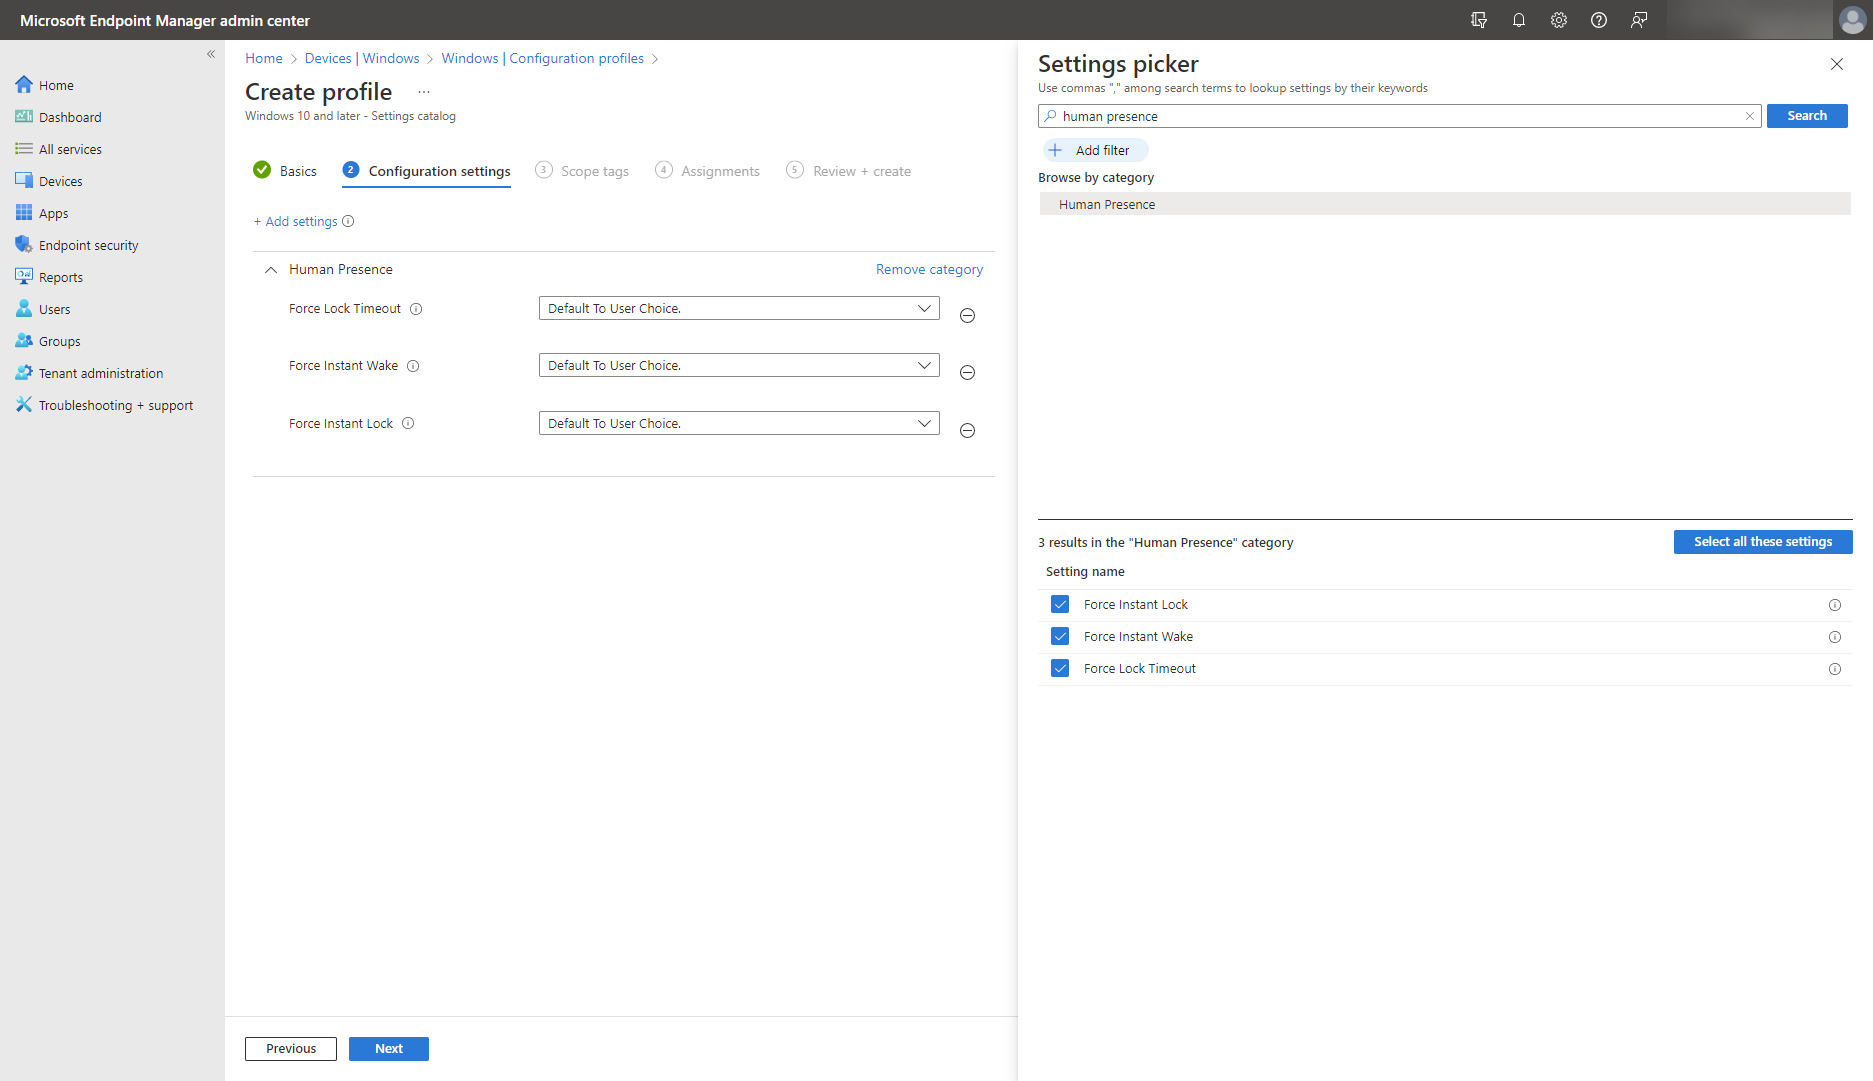Click the Next button
The height and width of the screenshot is (1081, 1873).
(x=389, y=1049)
